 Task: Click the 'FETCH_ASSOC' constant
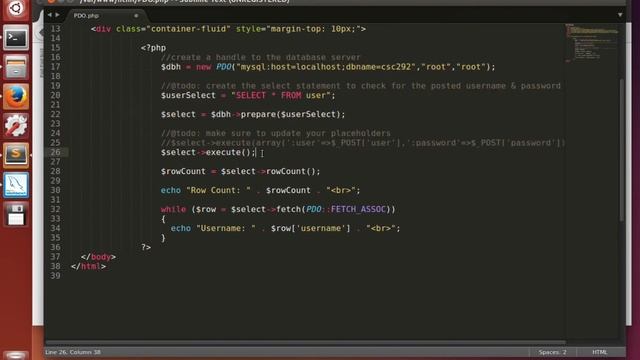(x=358, y=209)
